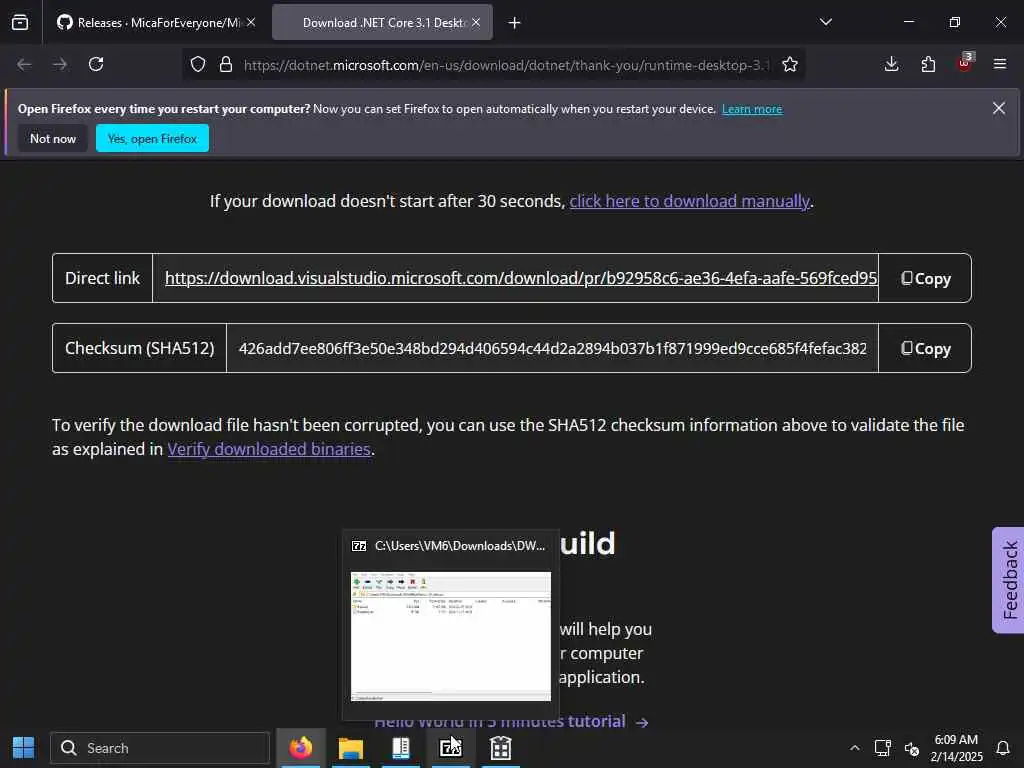Open the book-shaped taskbar app
The width and height of the screenshot is (1024, 768).
click(400, 748)
